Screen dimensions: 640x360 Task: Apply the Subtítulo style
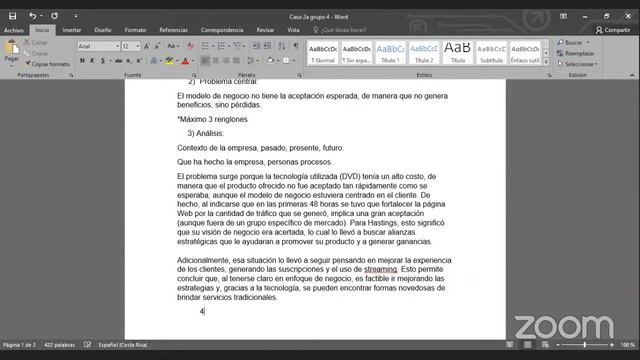point(491,53)
